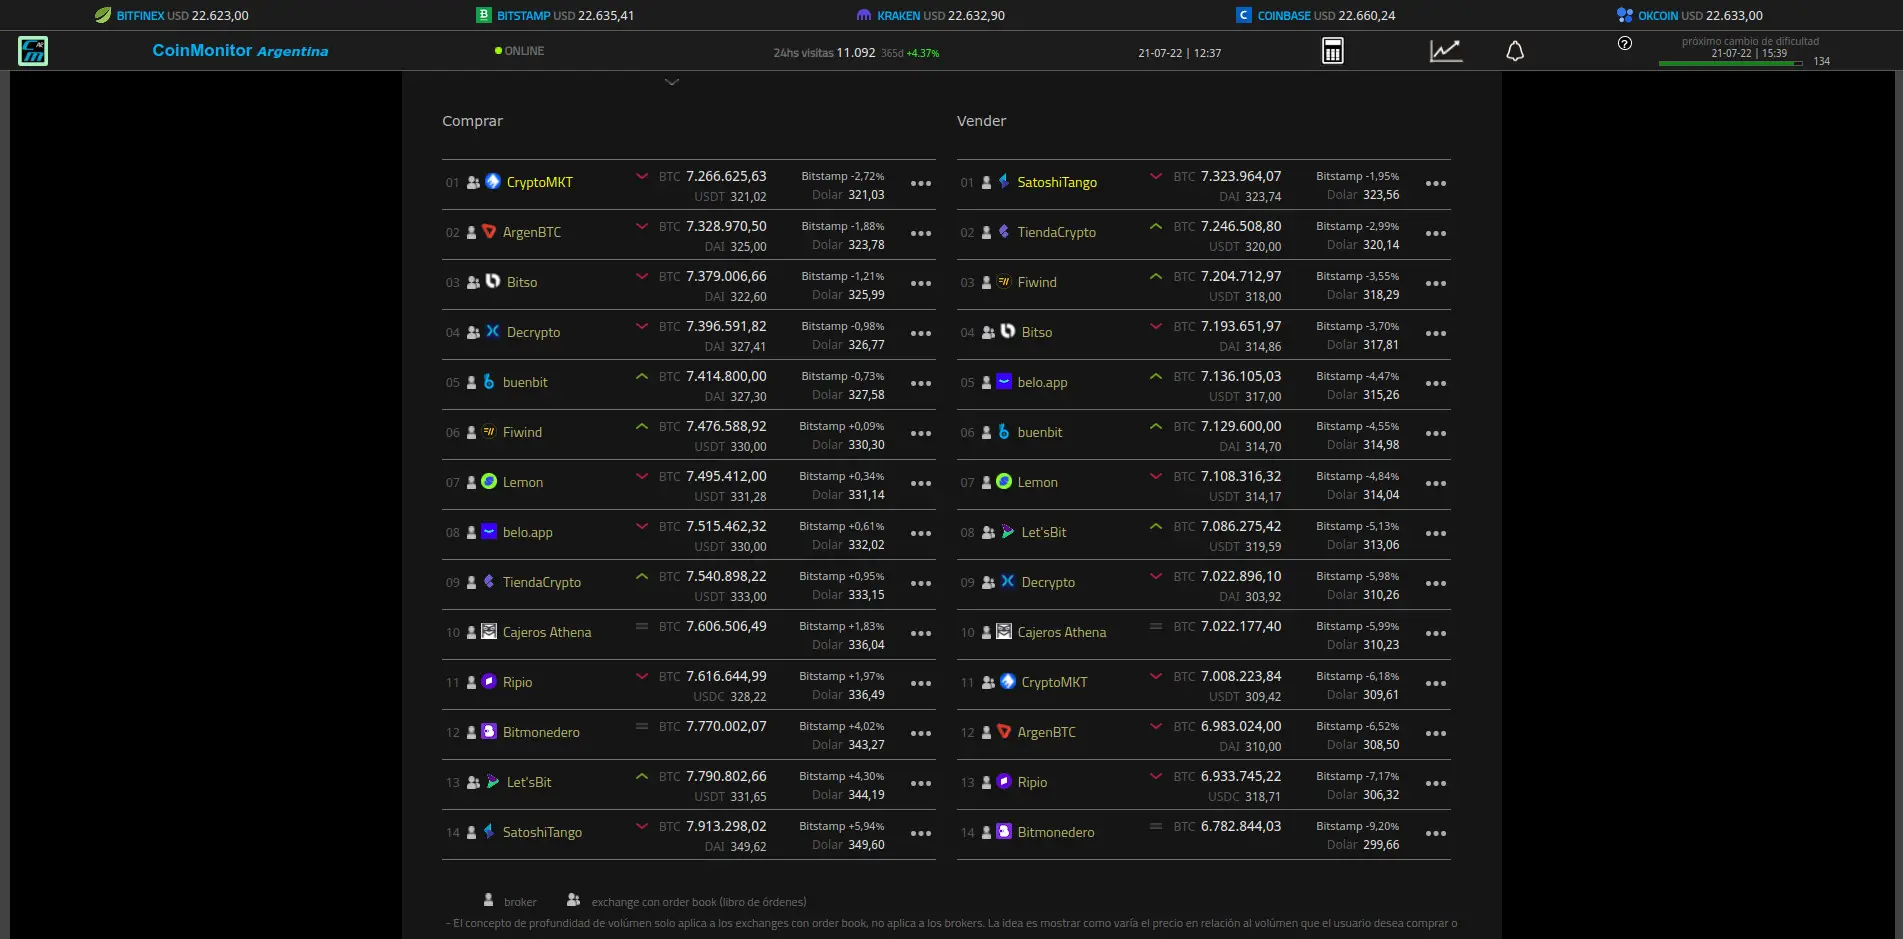Click the Coinbase USD 22.660,24 ticker

pos(1316,15)
